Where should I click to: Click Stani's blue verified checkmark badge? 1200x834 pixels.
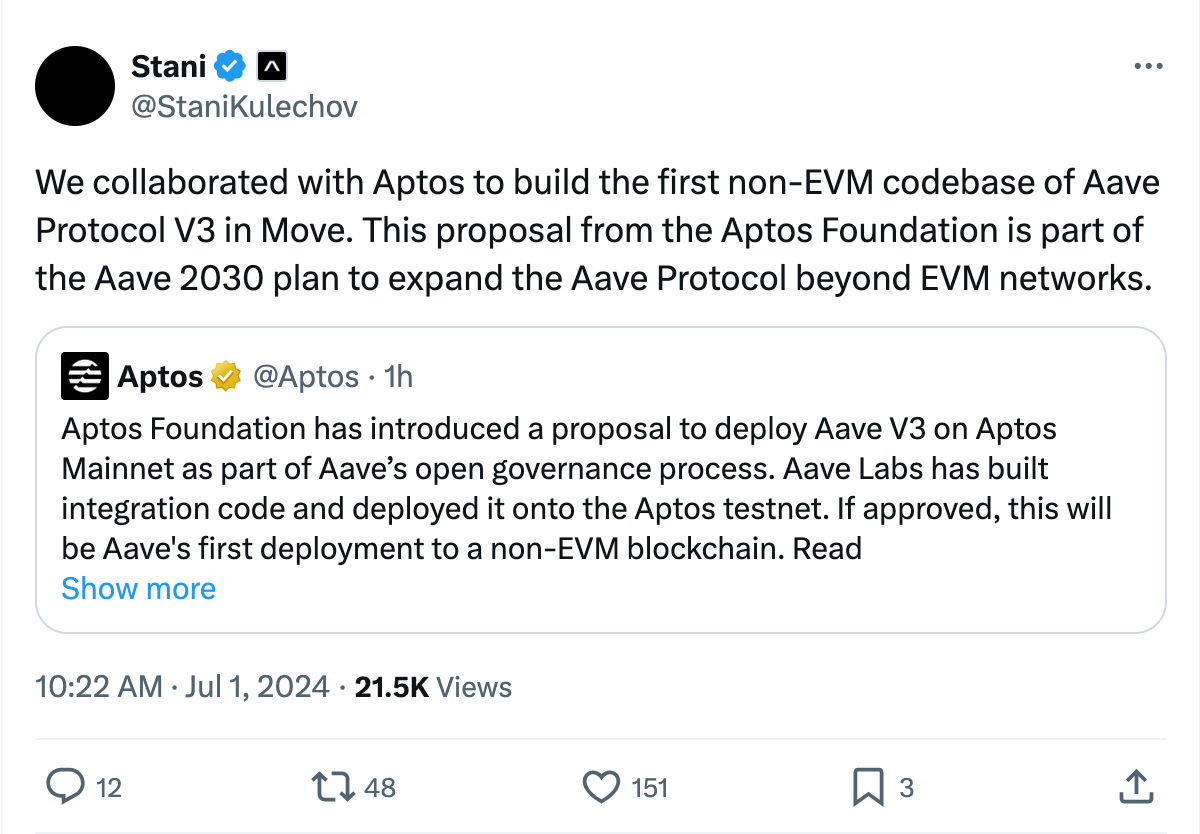click(232, 67)
